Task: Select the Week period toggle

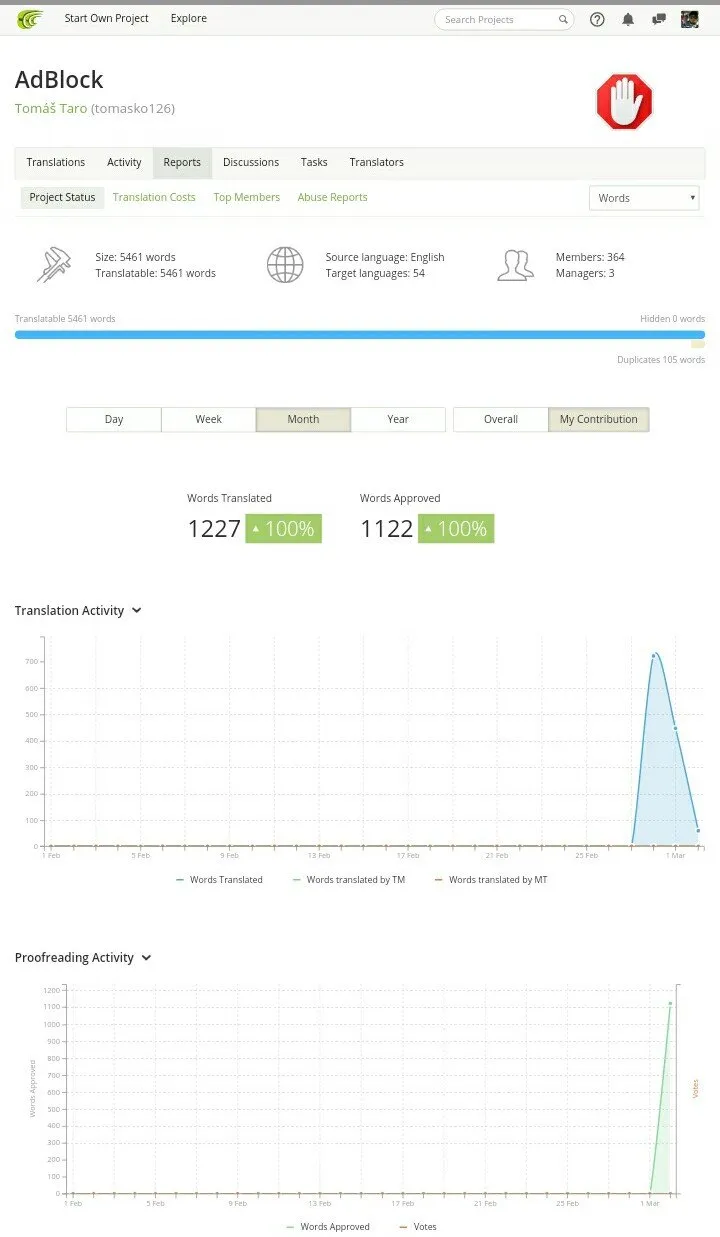Action: point(208,419)
